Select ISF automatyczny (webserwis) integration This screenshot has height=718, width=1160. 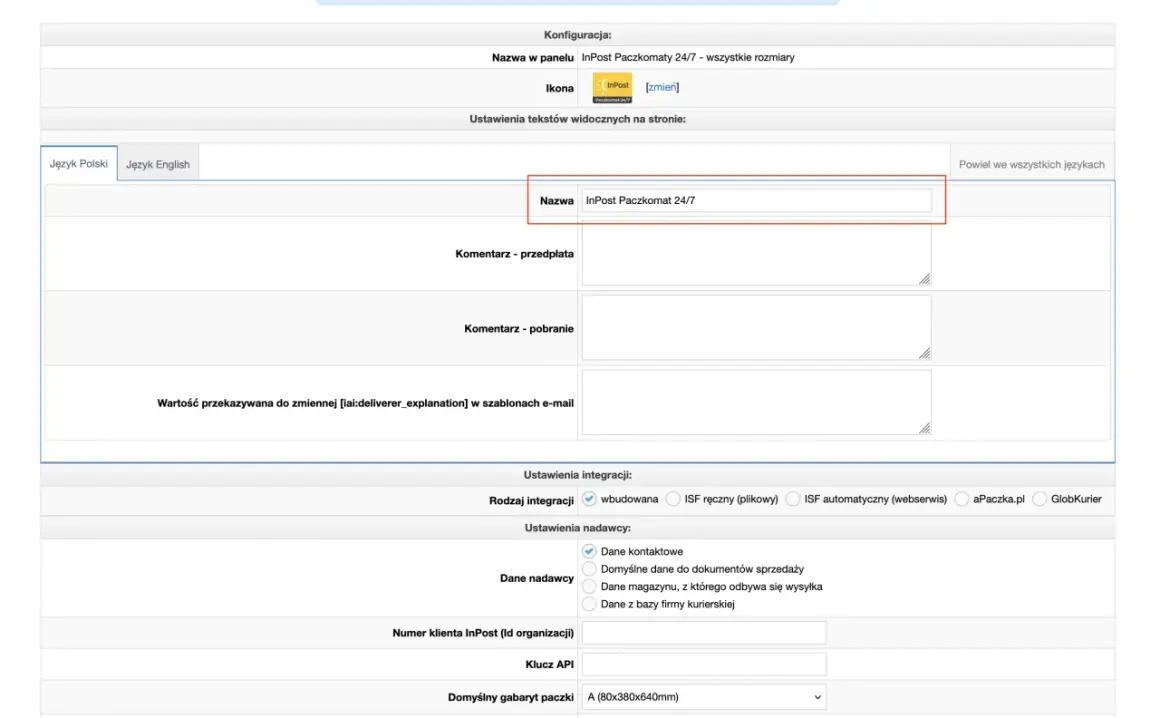tap(792, 499)
